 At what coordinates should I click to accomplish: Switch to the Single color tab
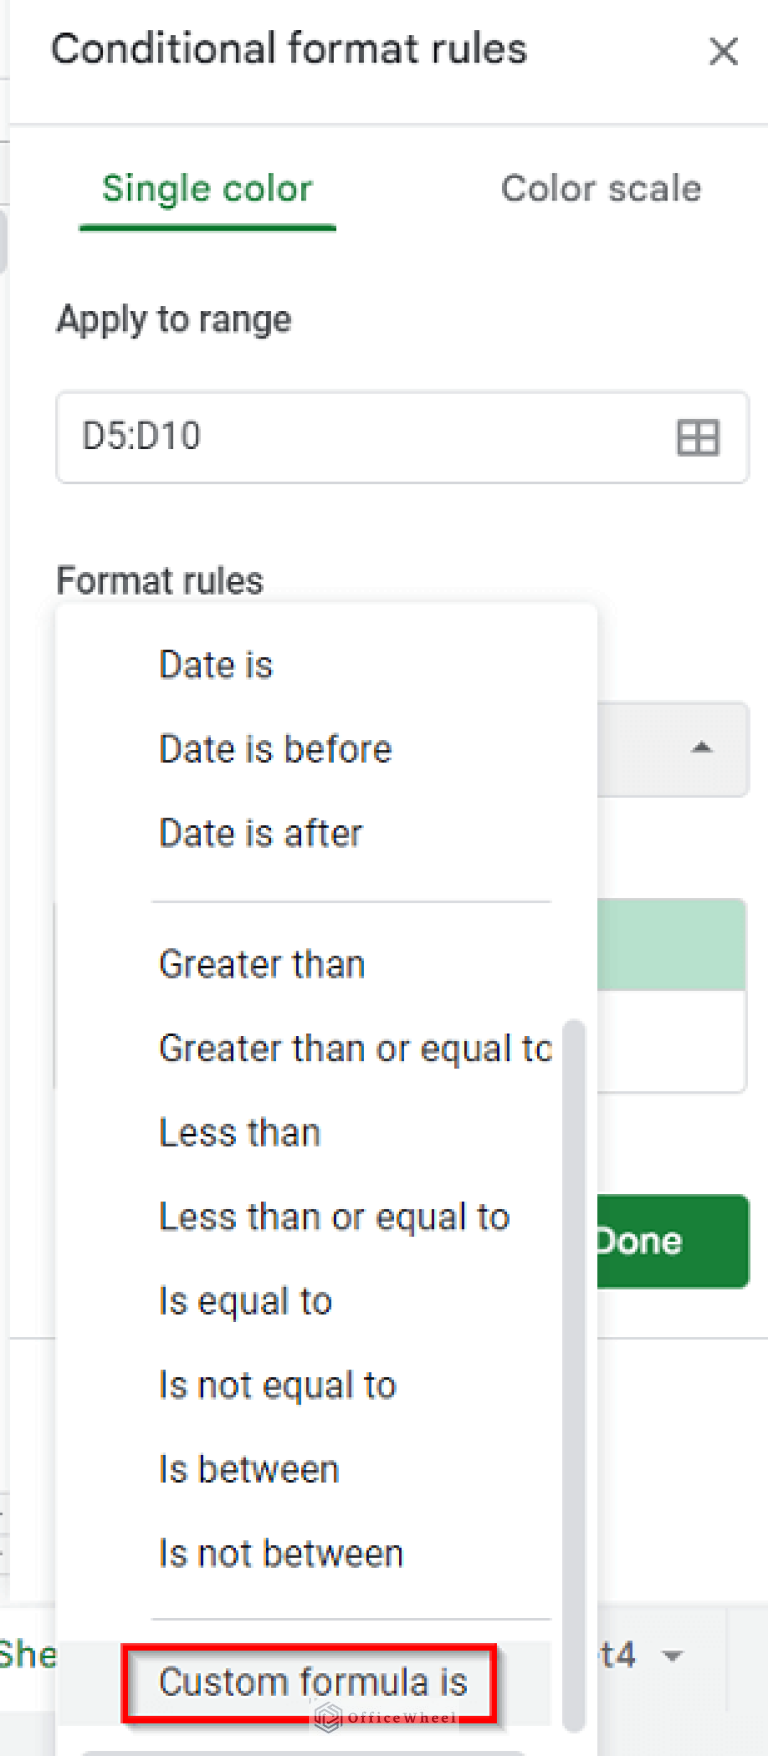(x=206, y=188)
